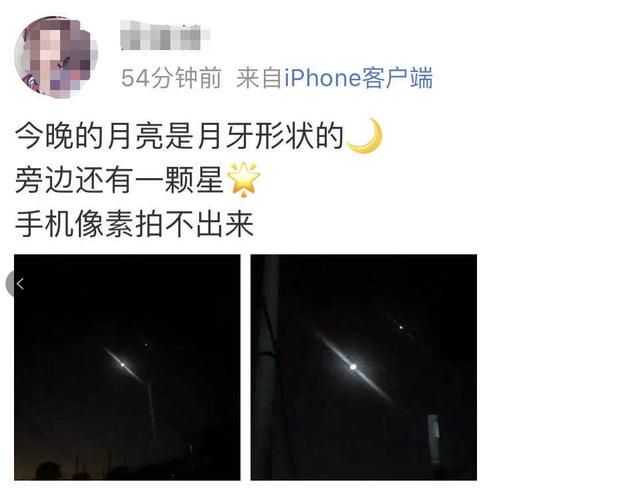Click the white building in the right photo
Image resolution: width=640 pixels, height=504 pixels.
(x=433, y=439)
